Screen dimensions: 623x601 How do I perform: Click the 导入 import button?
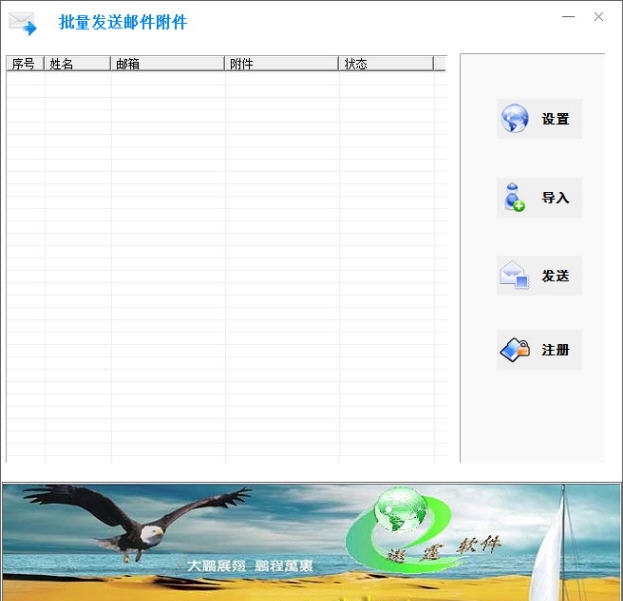click(539, 197)
